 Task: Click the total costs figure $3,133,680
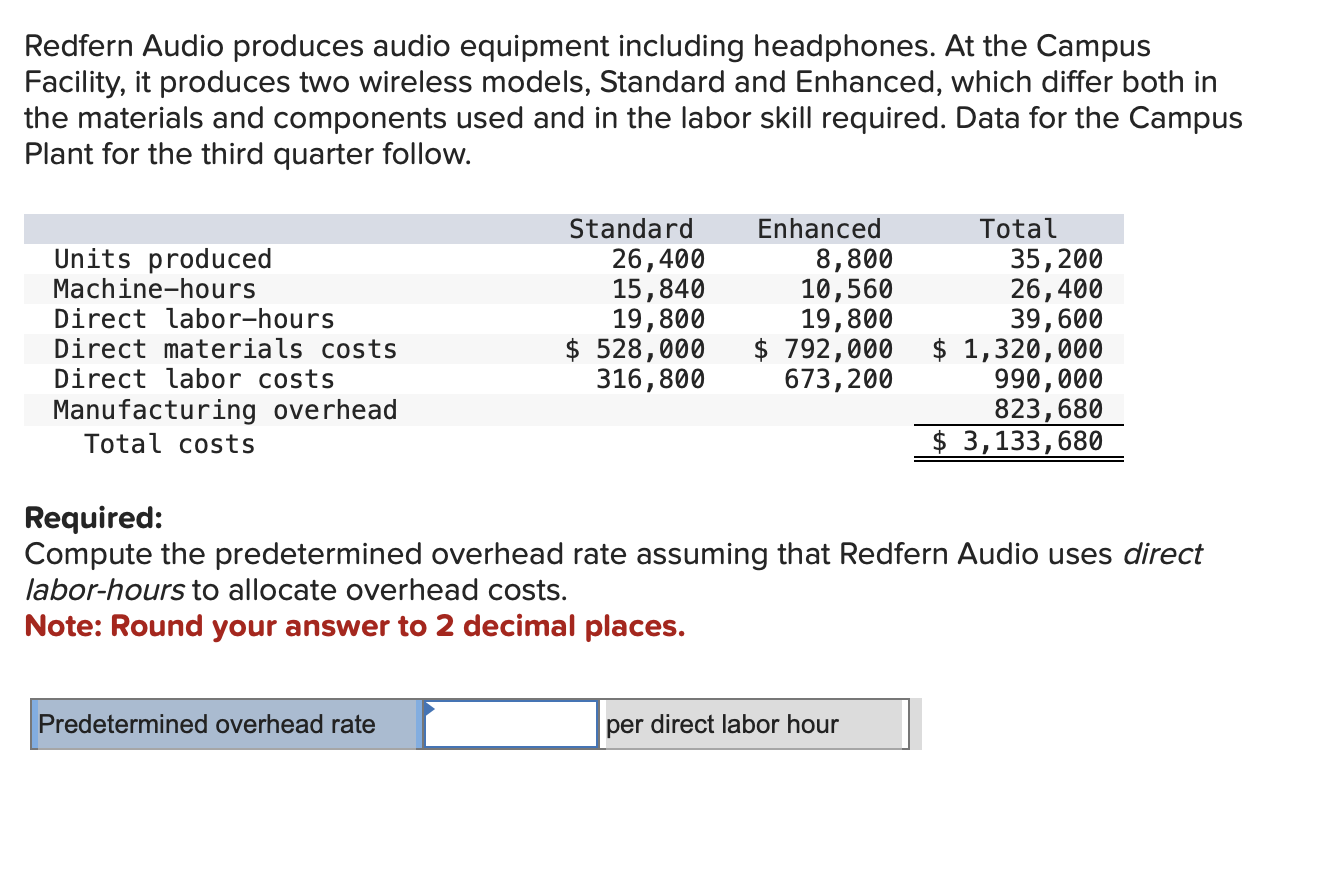(1018, 441)
